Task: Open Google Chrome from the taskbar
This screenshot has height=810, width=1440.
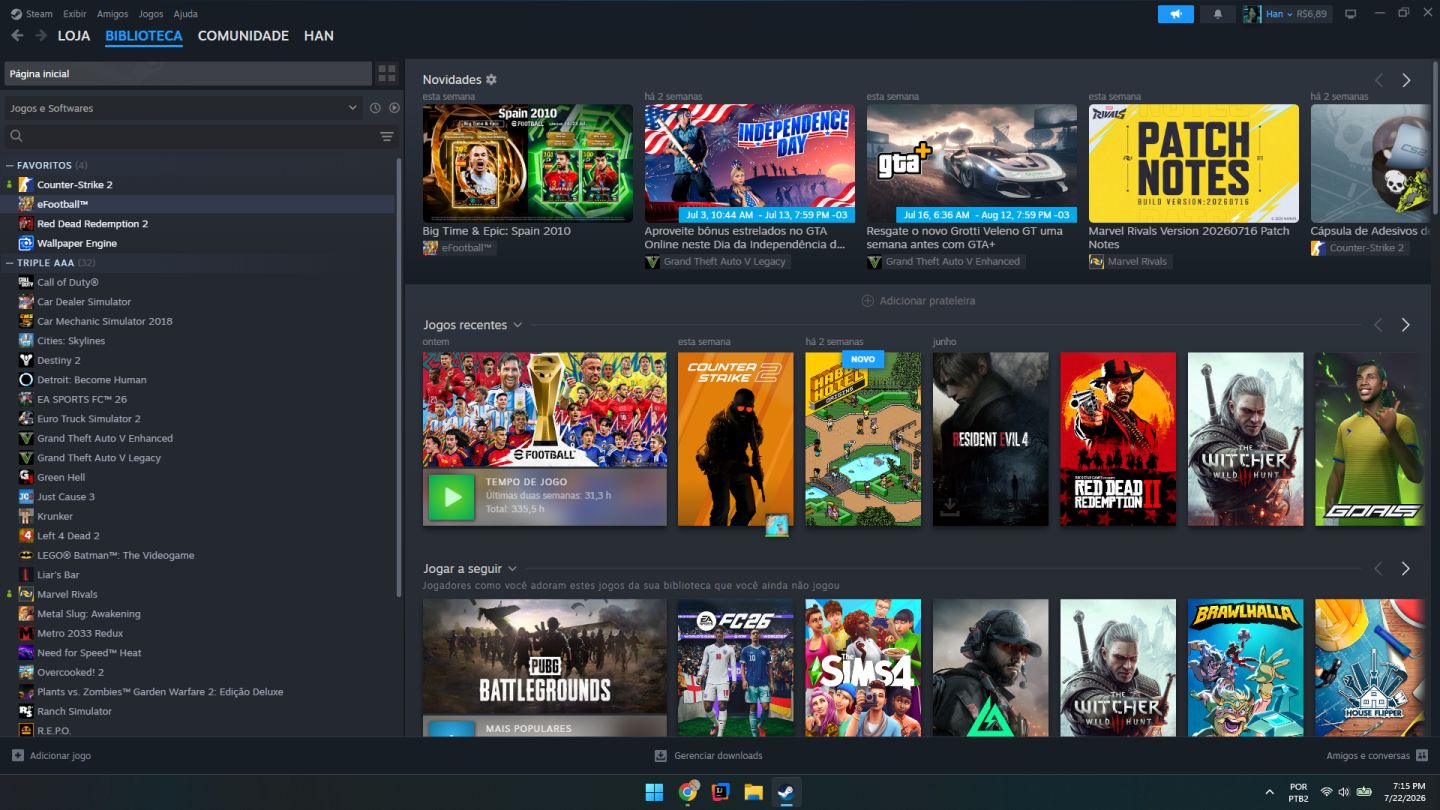Action: (688, 792)
